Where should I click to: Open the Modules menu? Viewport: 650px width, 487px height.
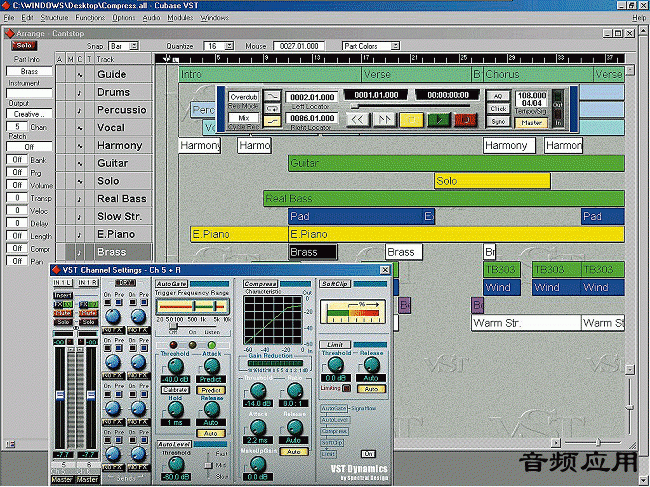pos(180,18)
